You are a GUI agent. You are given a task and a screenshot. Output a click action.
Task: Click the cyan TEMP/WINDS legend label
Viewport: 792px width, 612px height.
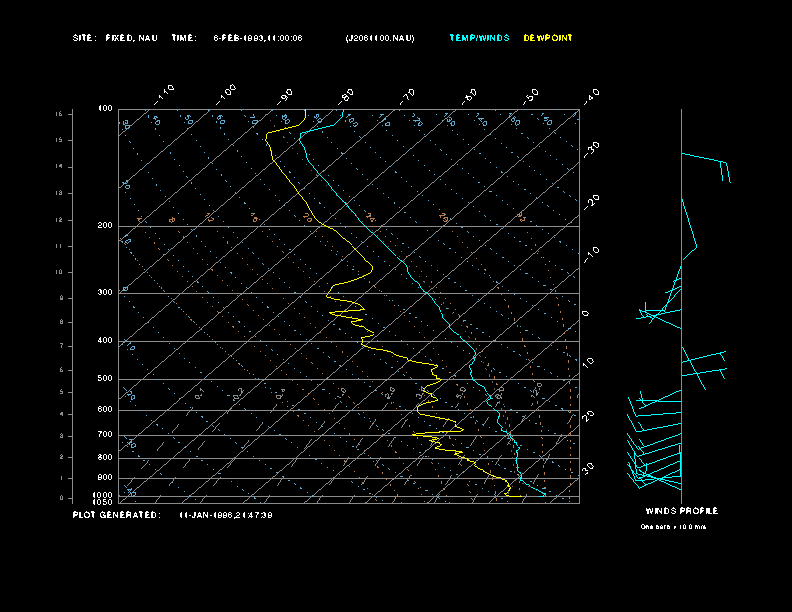pos(479,38)
